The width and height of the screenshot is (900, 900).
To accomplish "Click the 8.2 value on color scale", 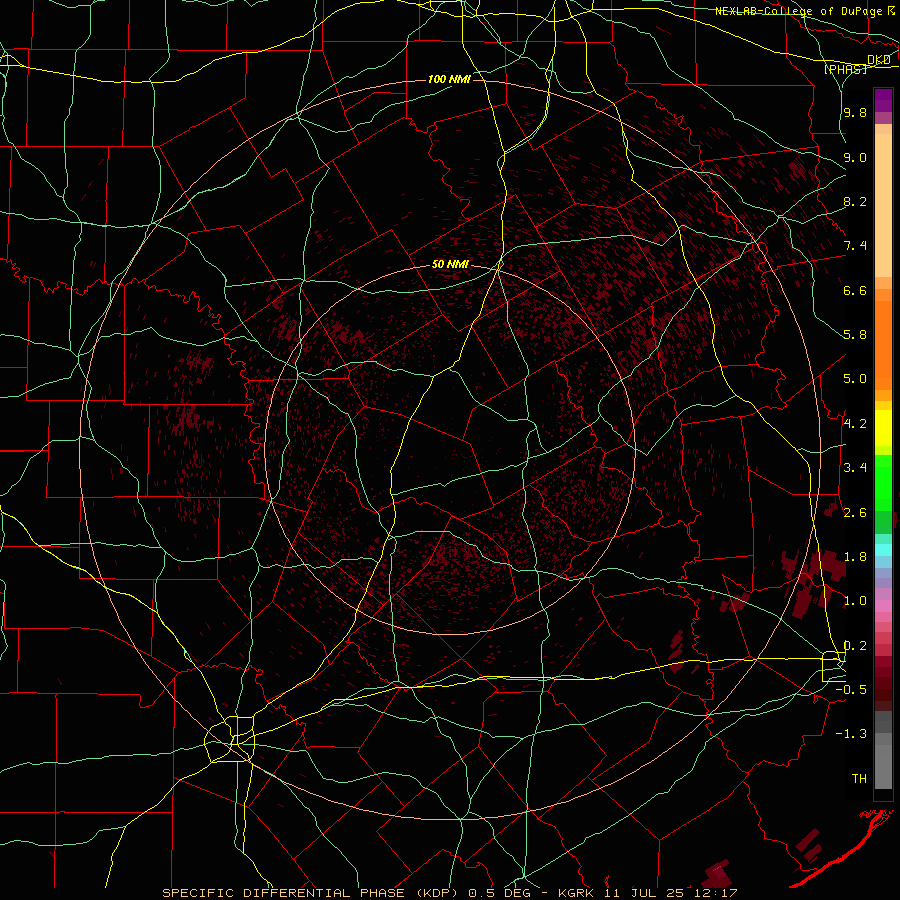I will [855, 201].
